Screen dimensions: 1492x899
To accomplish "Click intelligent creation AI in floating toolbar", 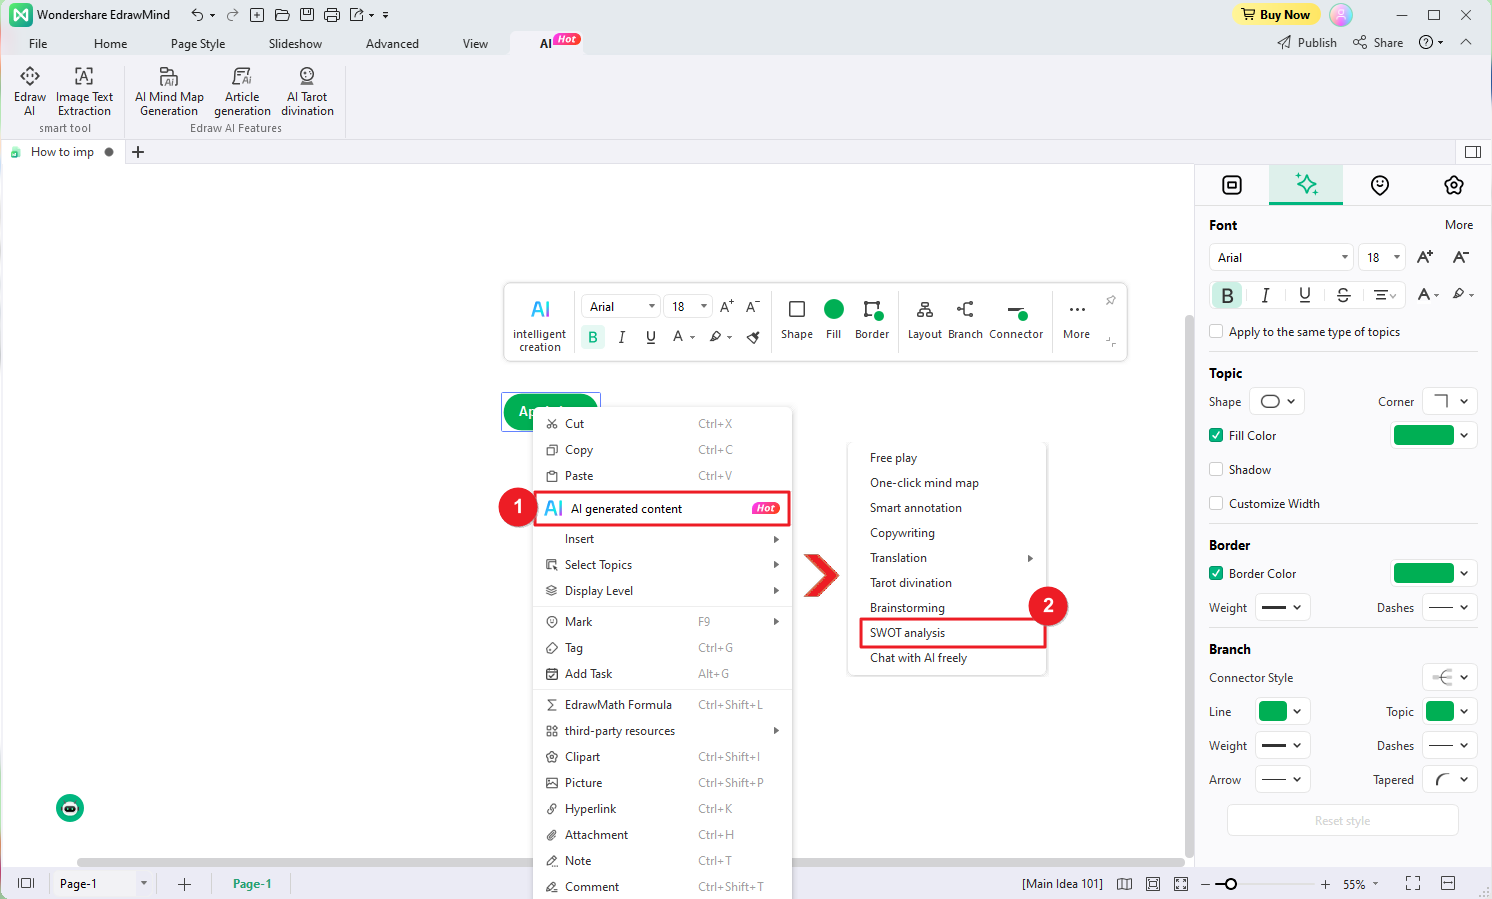I will click(540, 324).
